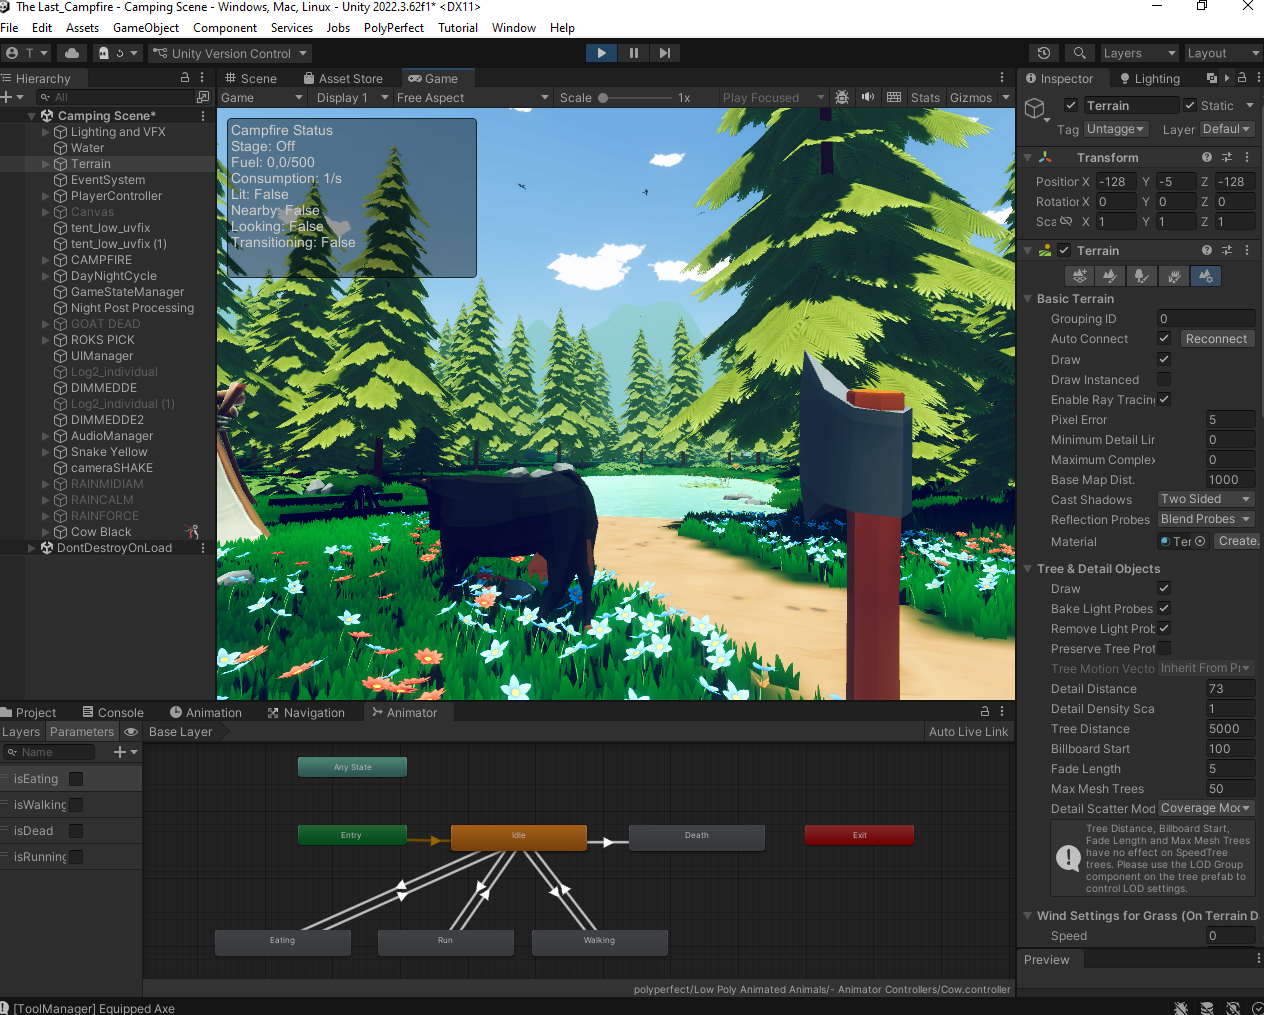Viewport: 1264px width, 1015px height.
Task: Toggle the Static checkbox
Action: 1190,105
